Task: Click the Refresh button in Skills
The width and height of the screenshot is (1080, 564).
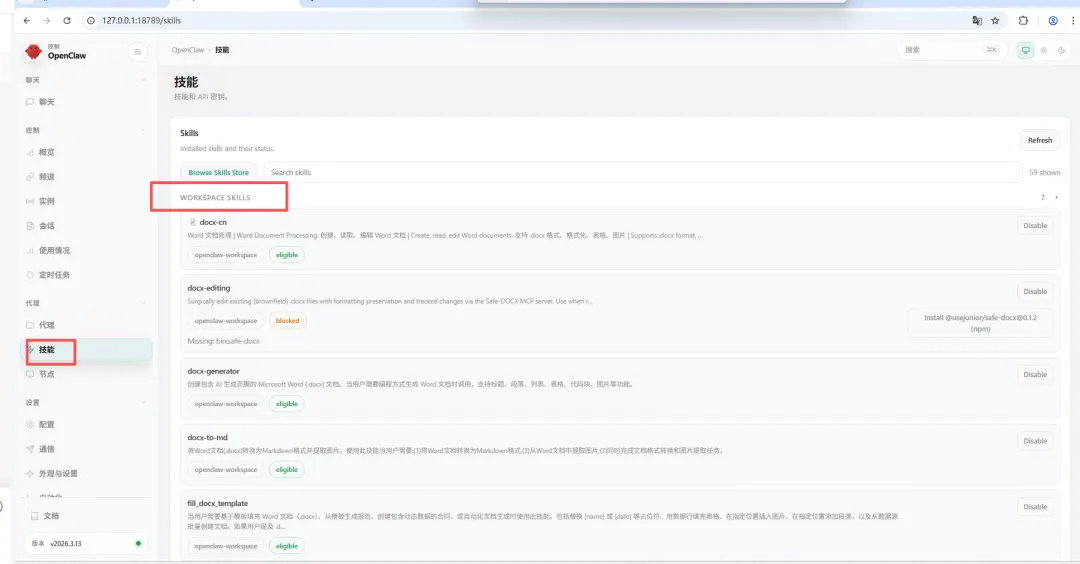Action: tap(1039, 140)
